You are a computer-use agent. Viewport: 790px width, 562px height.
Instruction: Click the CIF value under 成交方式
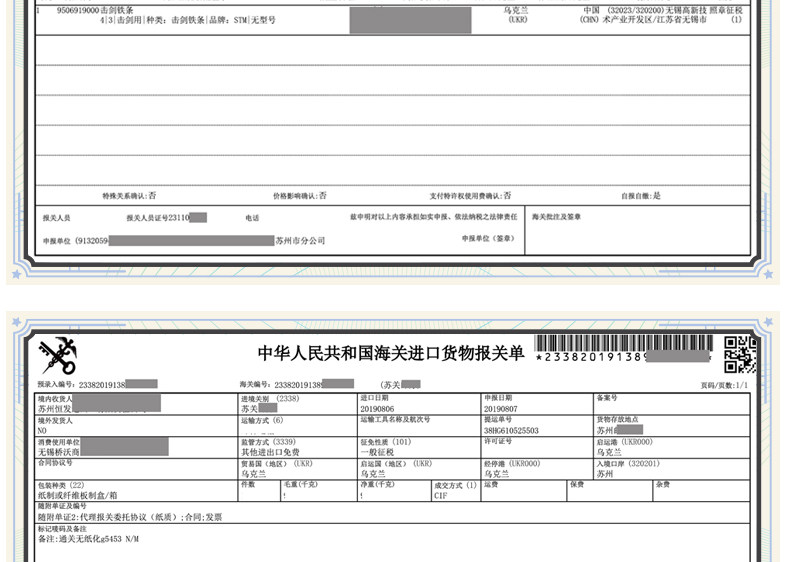440,496
